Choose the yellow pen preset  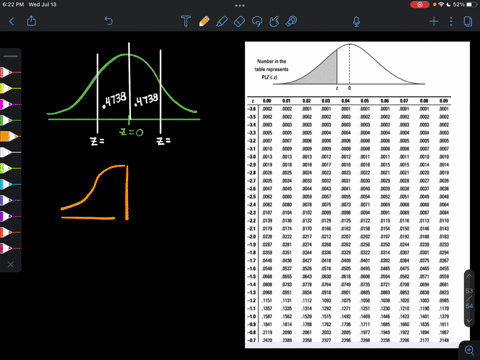[x=10, y=88]
